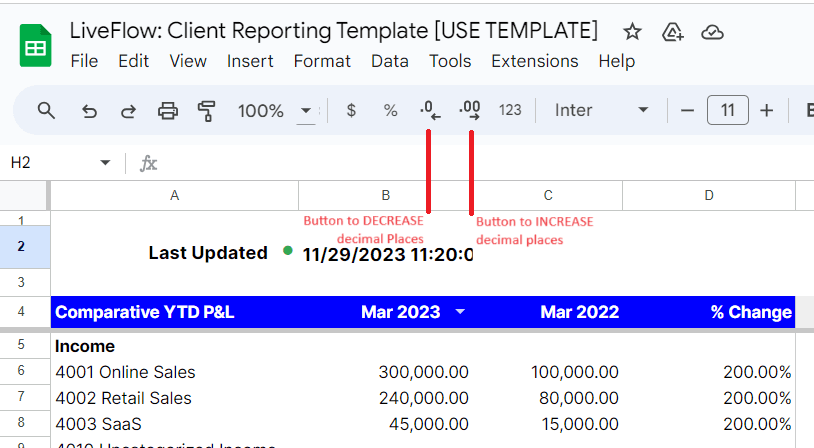Screen dimensions: 814x448
Task: Select the 11/29/2023 timestamp cell
Action: coord(386,247)
